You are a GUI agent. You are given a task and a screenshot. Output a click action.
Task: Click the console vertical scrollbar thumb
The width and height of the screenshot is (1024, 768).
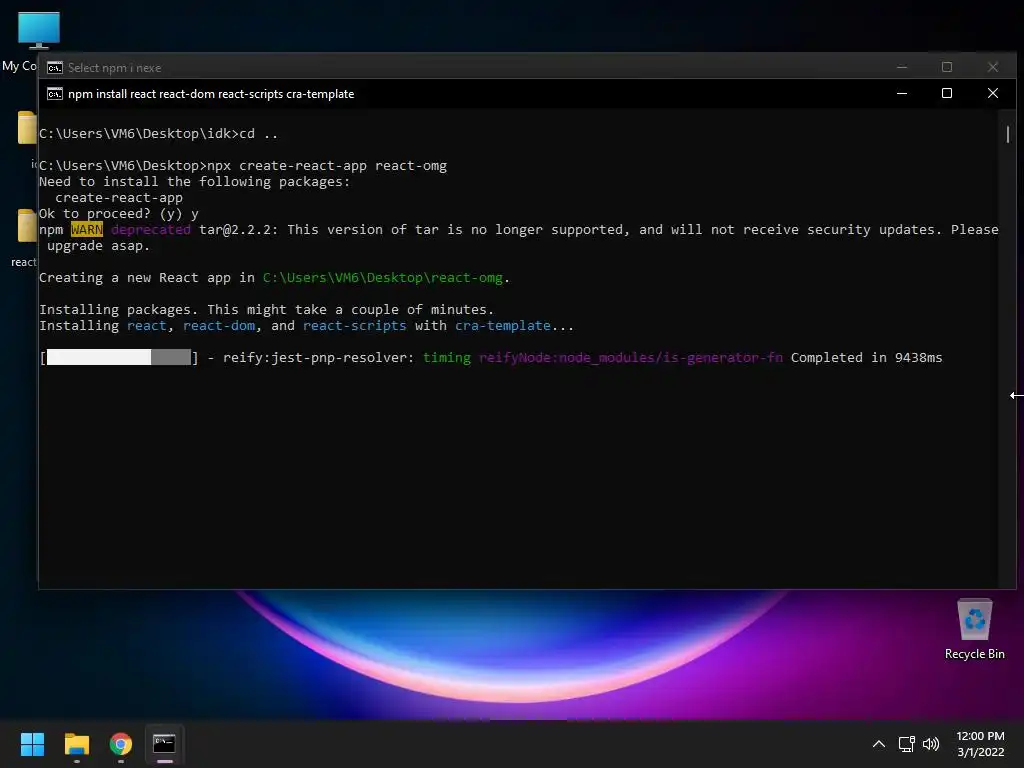pos(1008,135)
